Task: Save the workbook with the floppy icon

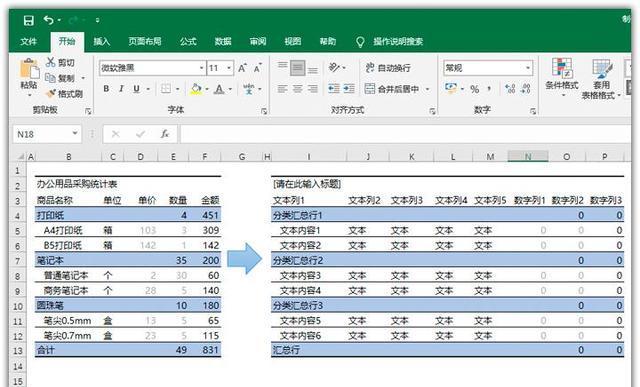Action: click(28, 20)
